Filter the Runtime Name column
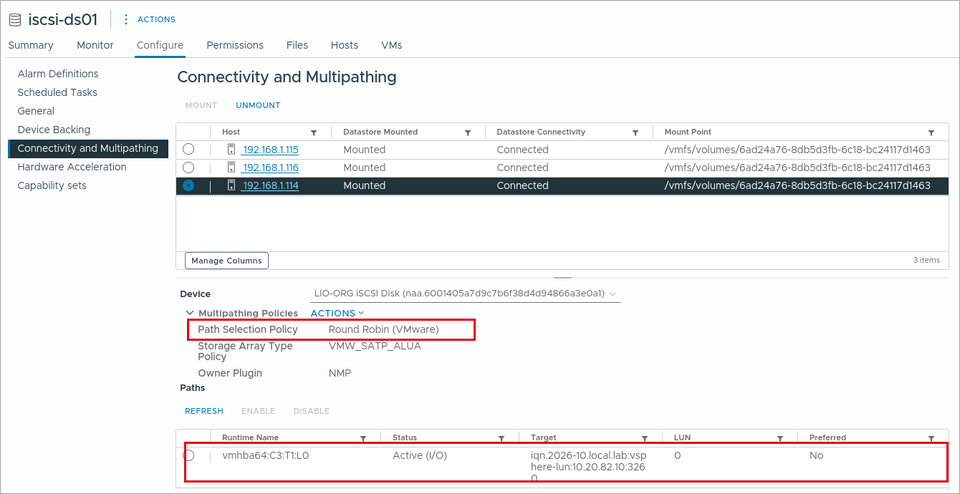 pos(363,438)
